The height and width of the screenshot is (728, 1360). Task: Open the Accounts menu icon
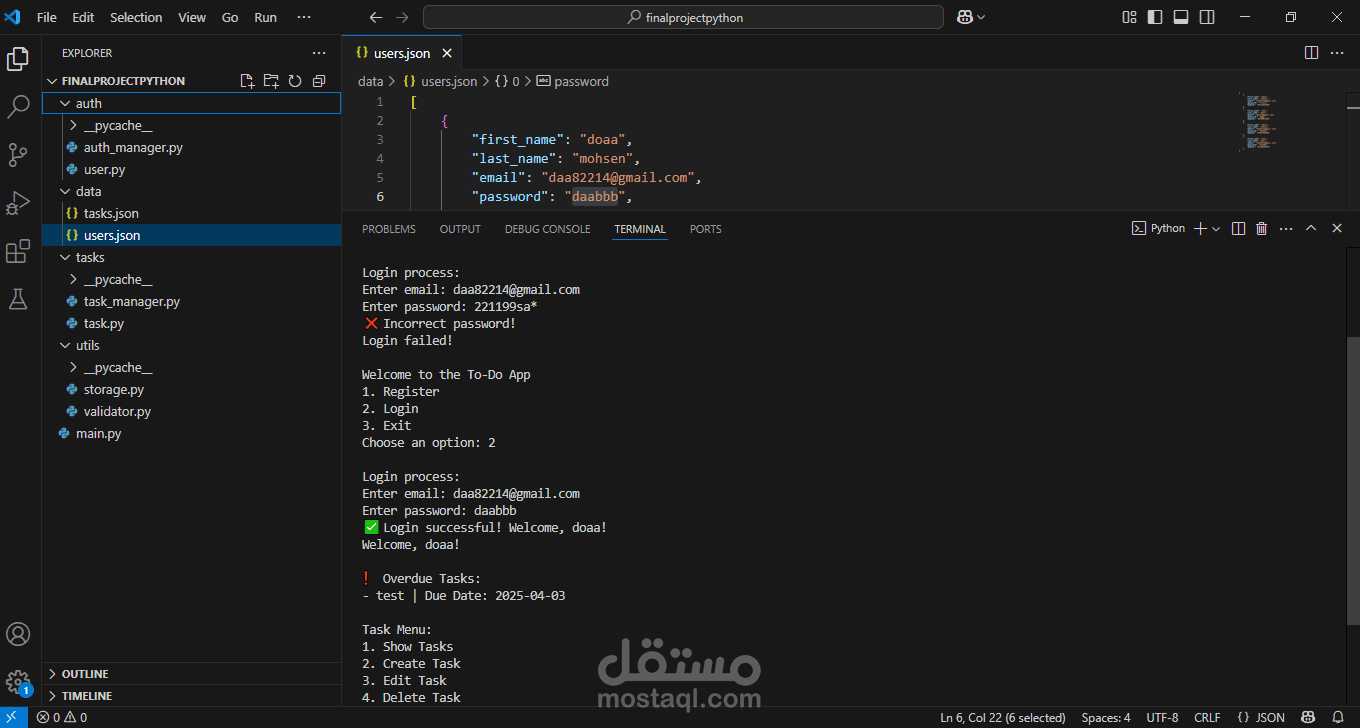tap(18, 634)
